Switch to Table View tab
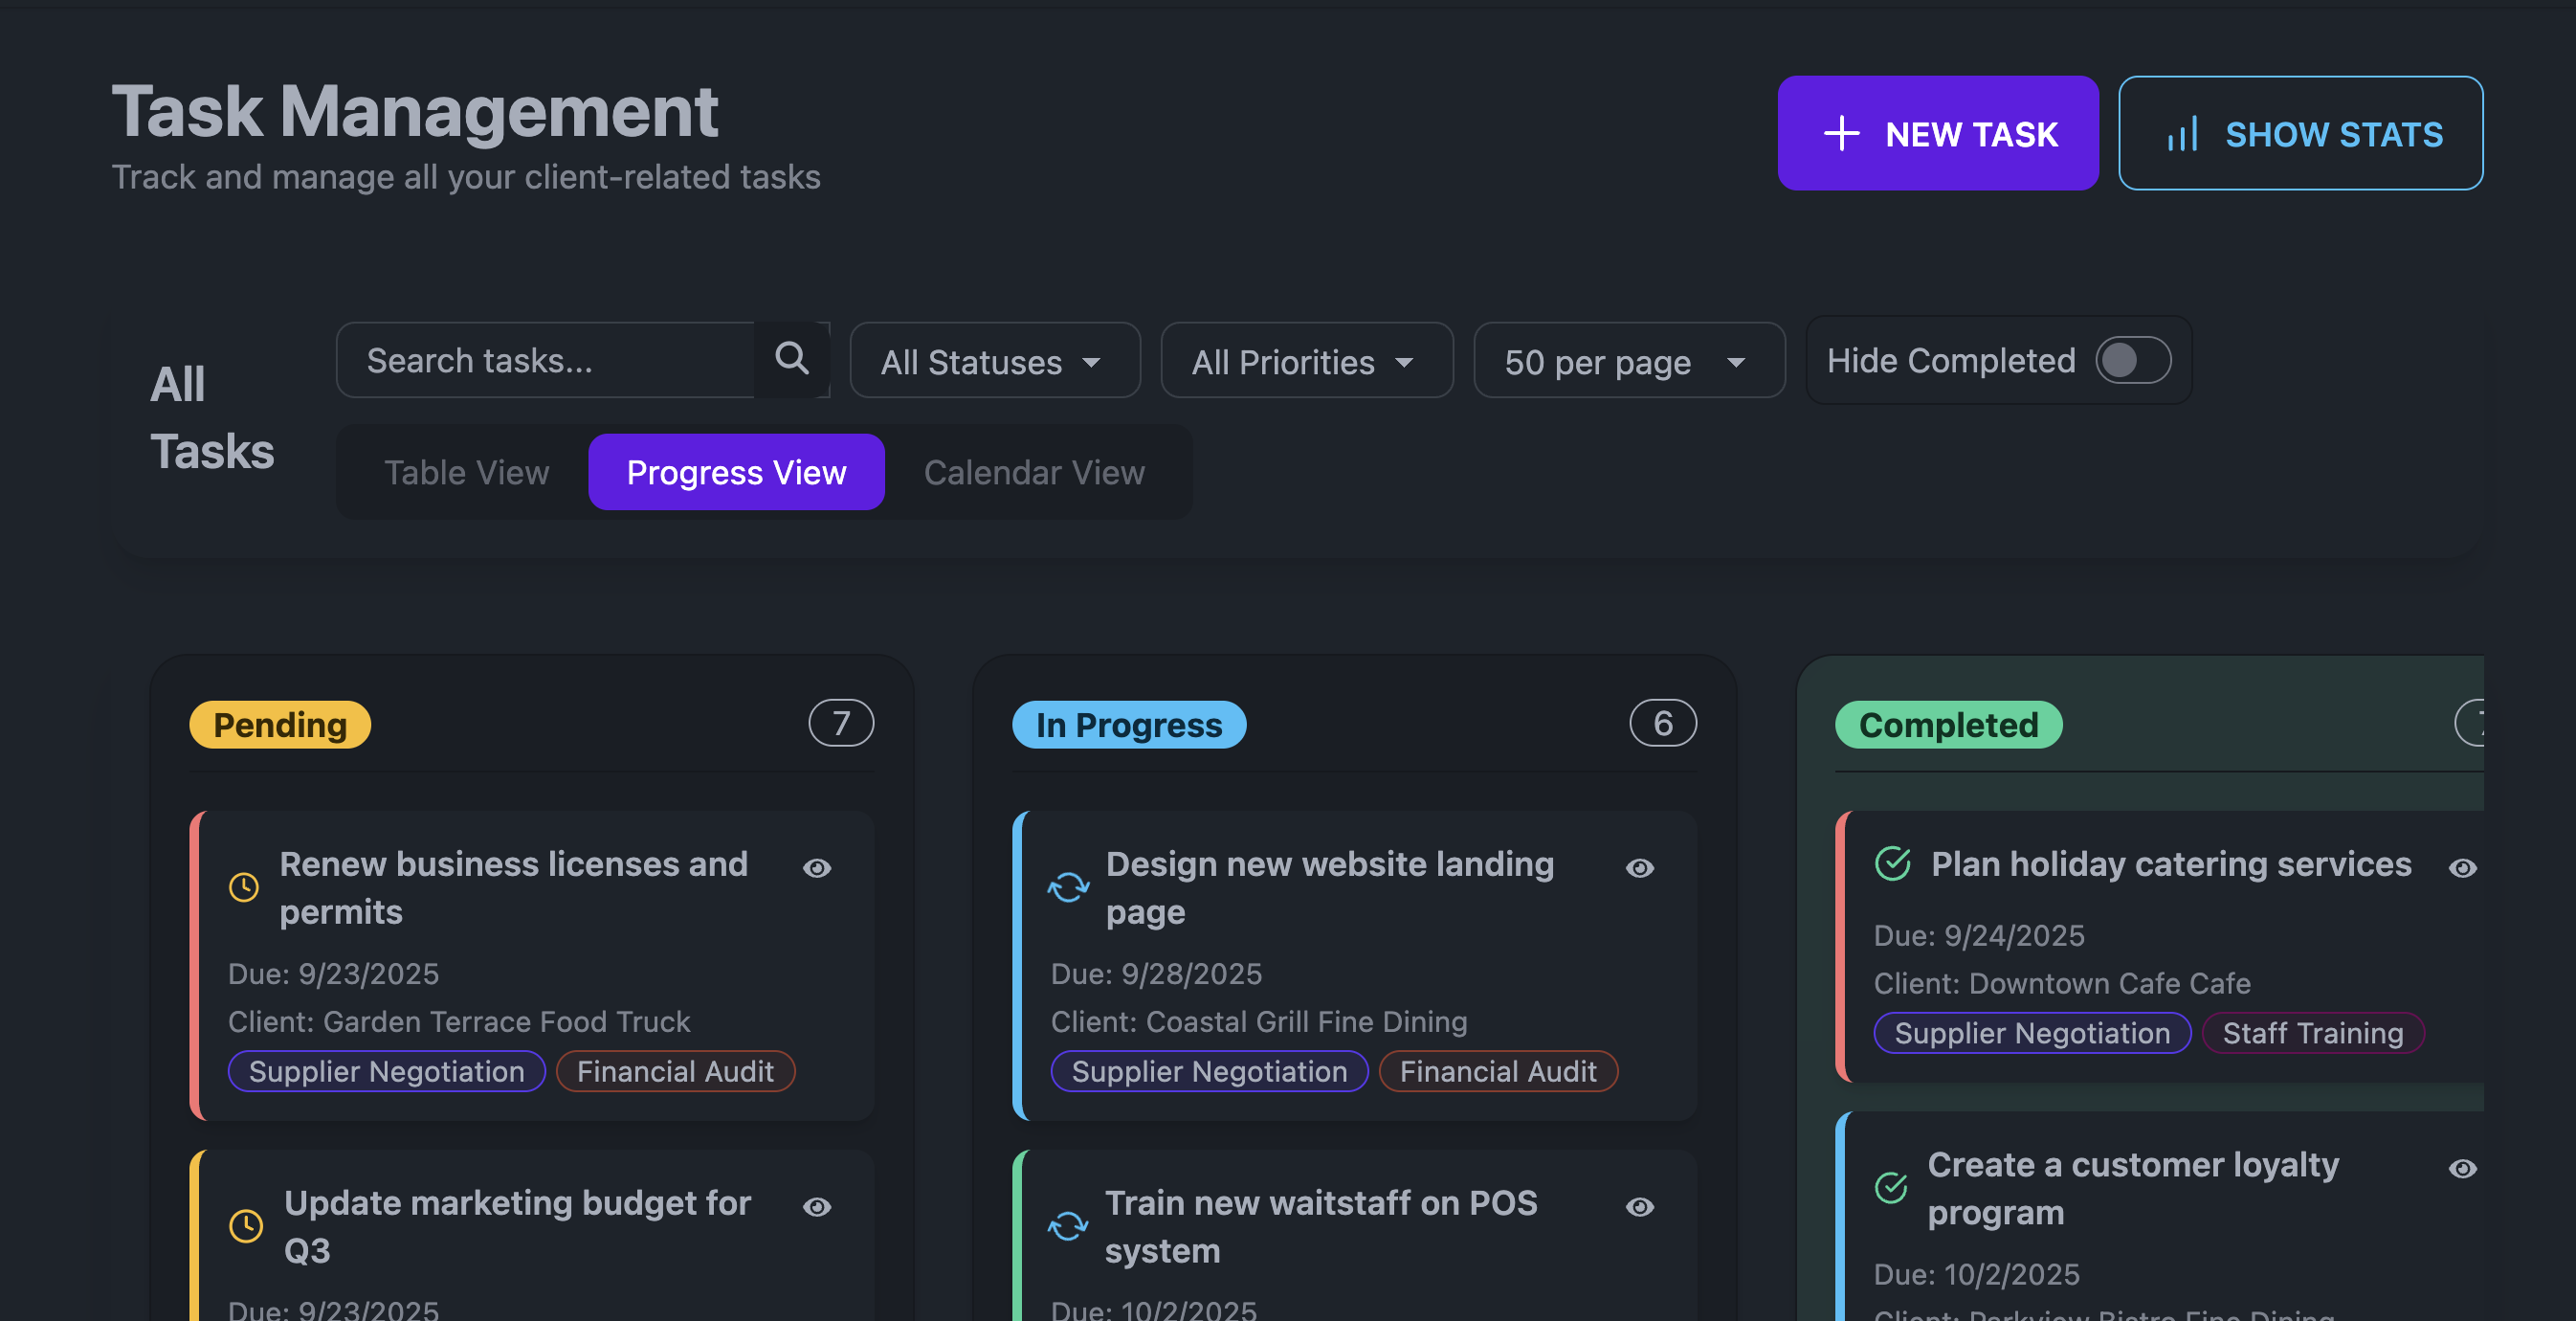The height and width of the screenshot is (1321, 2576). click(467, 472)
